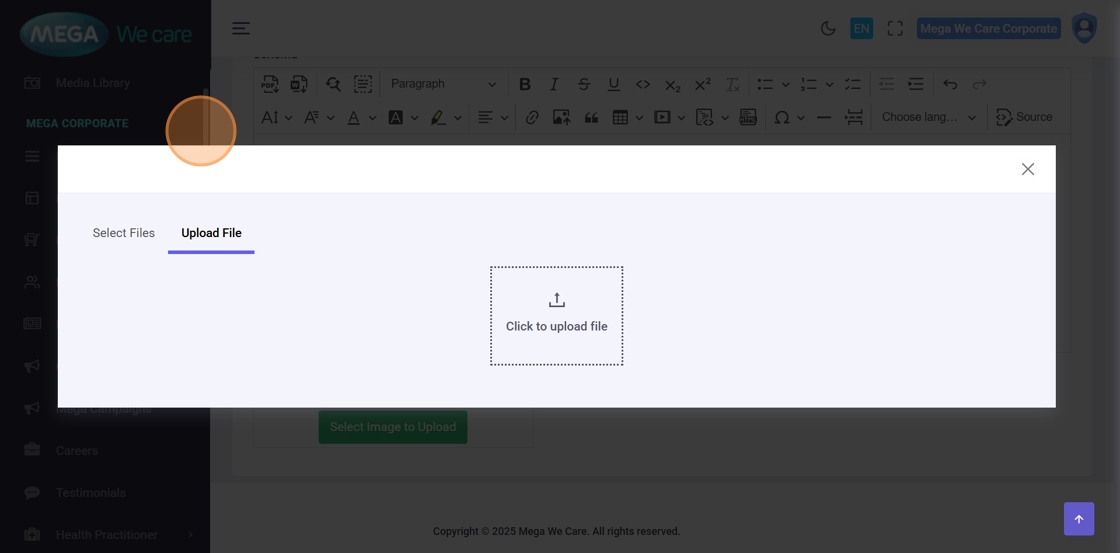Click the upload file drop zone
Viewport: 1120px width, 553px height.
pyautogui.click(x=556, y=315)
